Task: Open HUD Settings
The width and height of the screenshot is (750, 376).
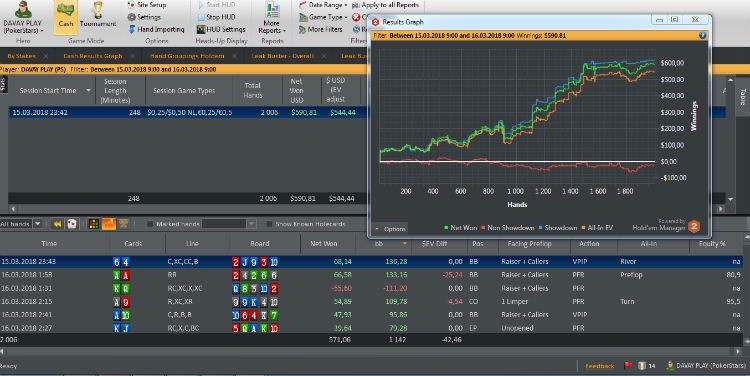Action: (221, 29)
